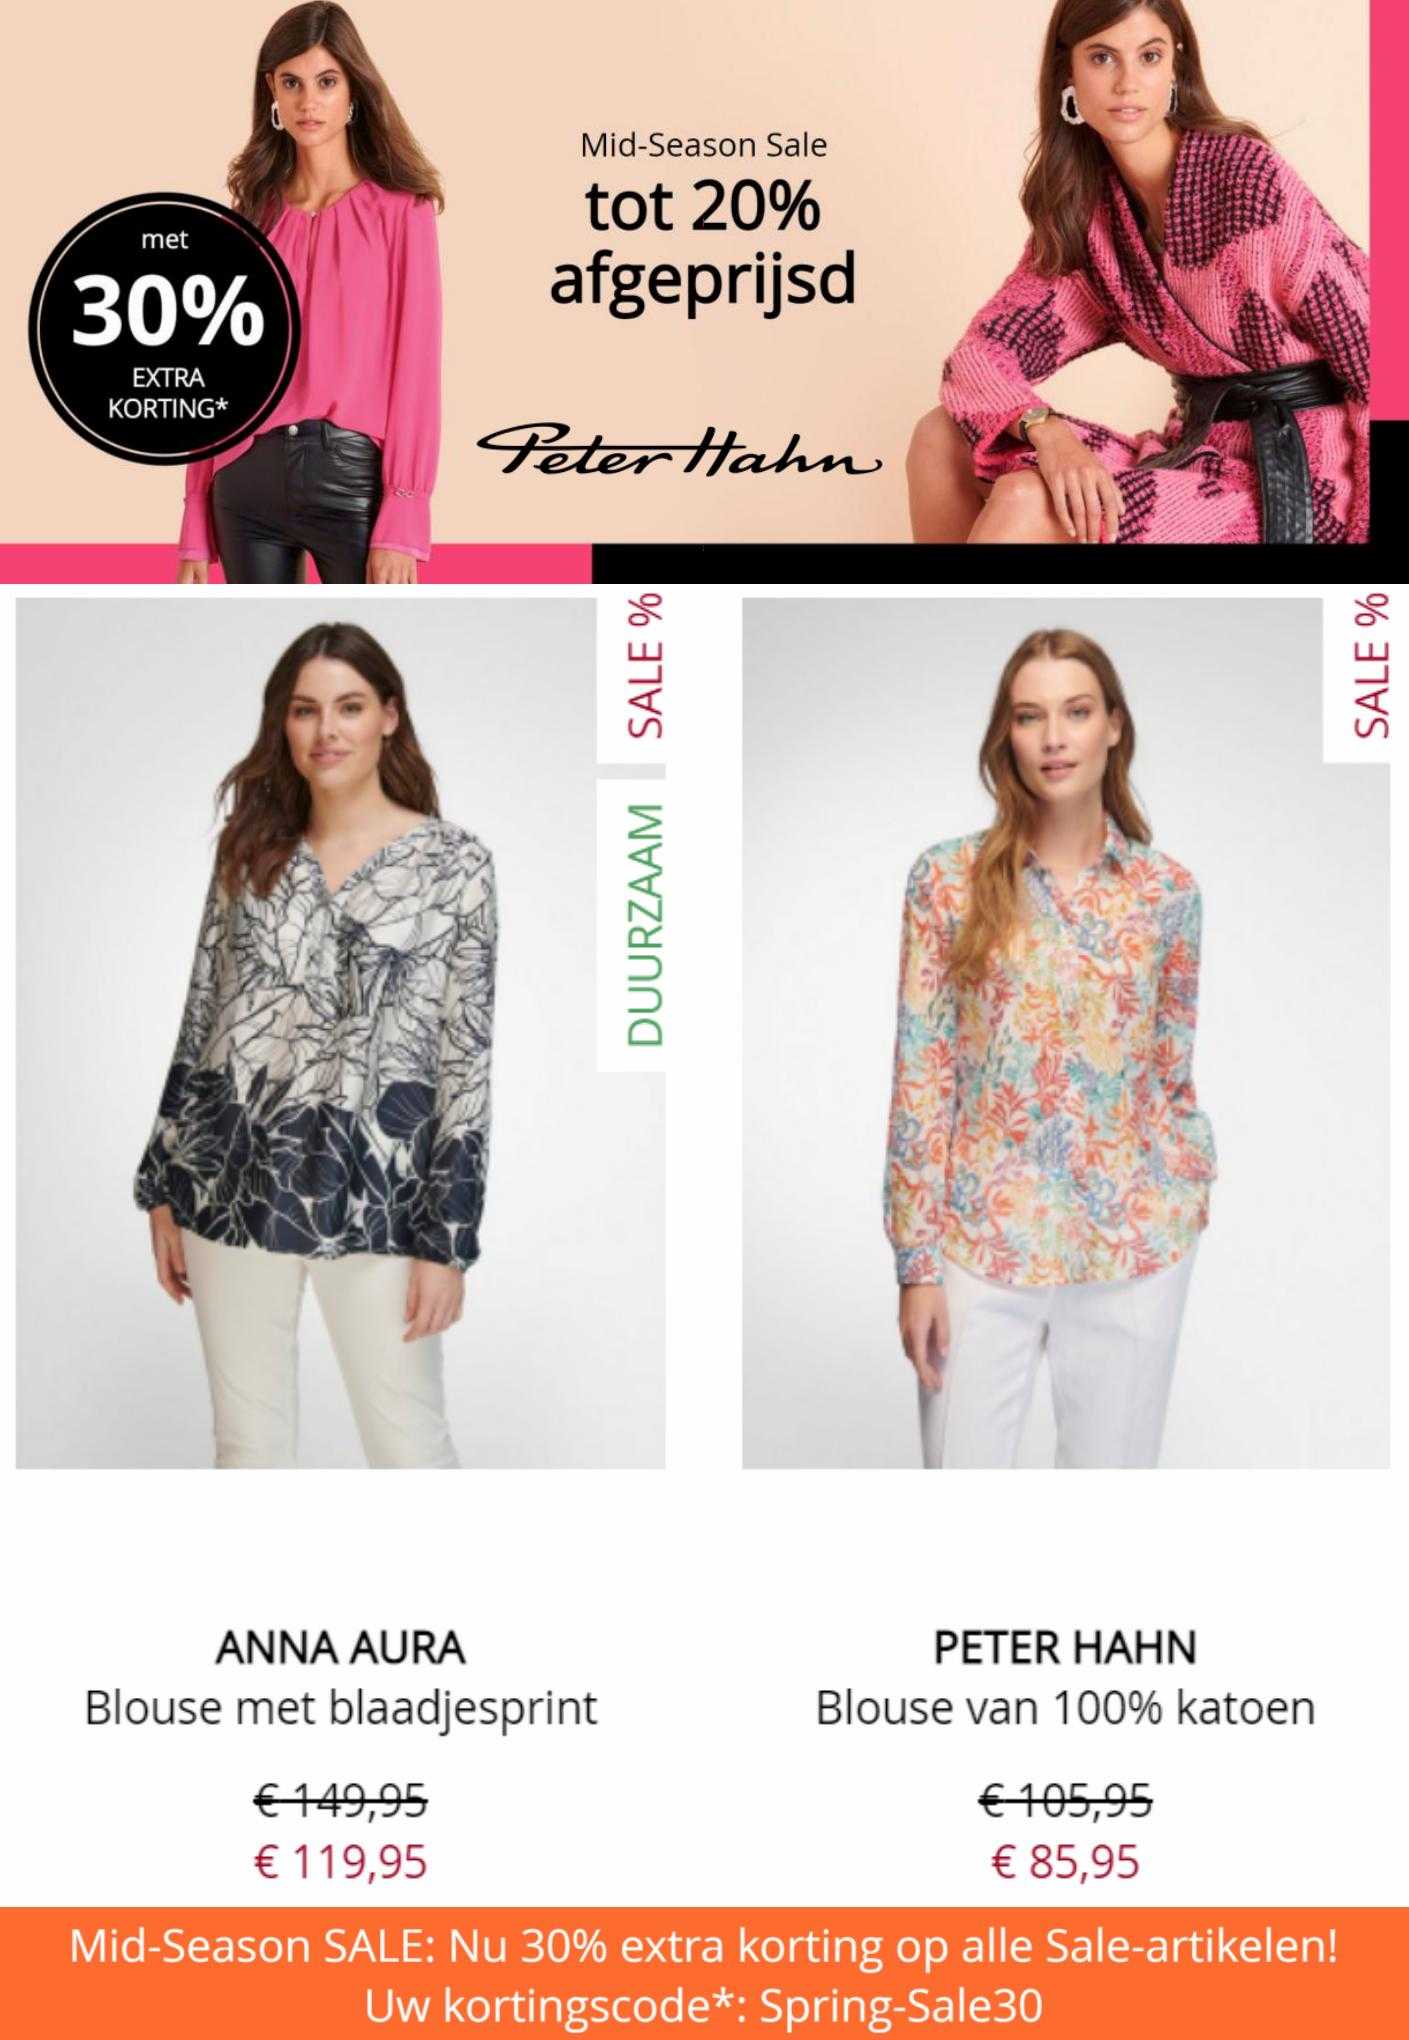Viewport: 1409px width, 2040px height.
Task: Click the crossed-out € 149,95 original price
Action: pos(340,1802)
